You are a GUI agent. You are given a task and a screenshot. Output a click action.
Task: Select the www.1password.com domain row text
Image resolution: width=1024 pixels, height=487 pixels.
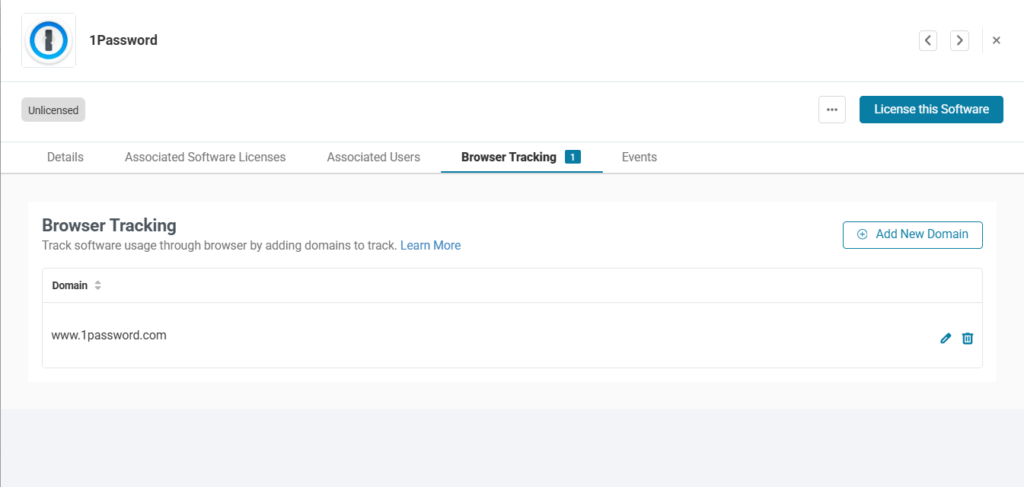pyautogui.click(x=109, y=336)
